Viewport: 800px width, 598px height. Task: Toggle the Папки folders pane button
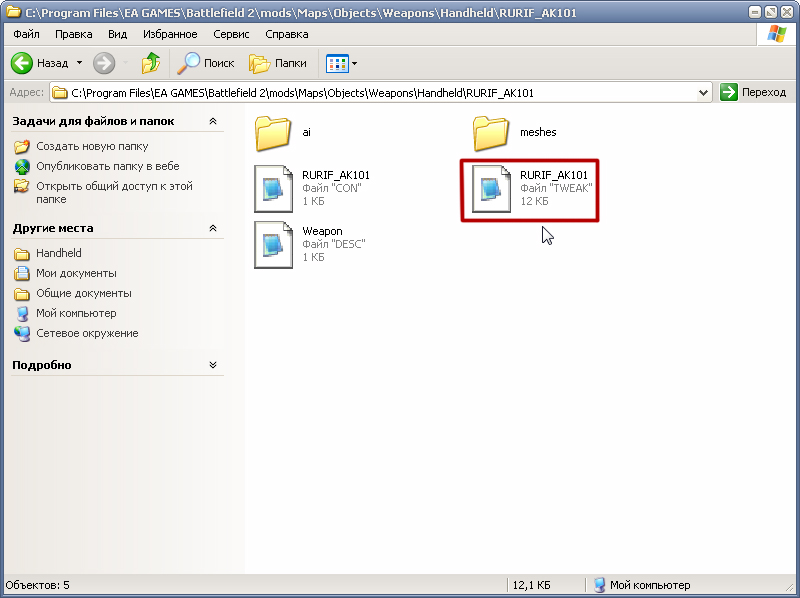point(278,63)
